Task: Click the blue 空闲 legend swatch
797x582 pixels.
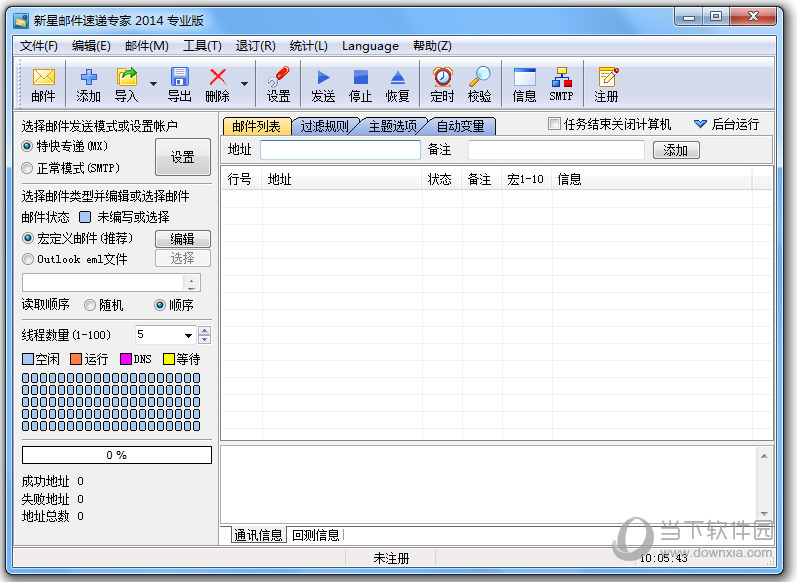Action: pyautogui.click(x=28, y=359)
